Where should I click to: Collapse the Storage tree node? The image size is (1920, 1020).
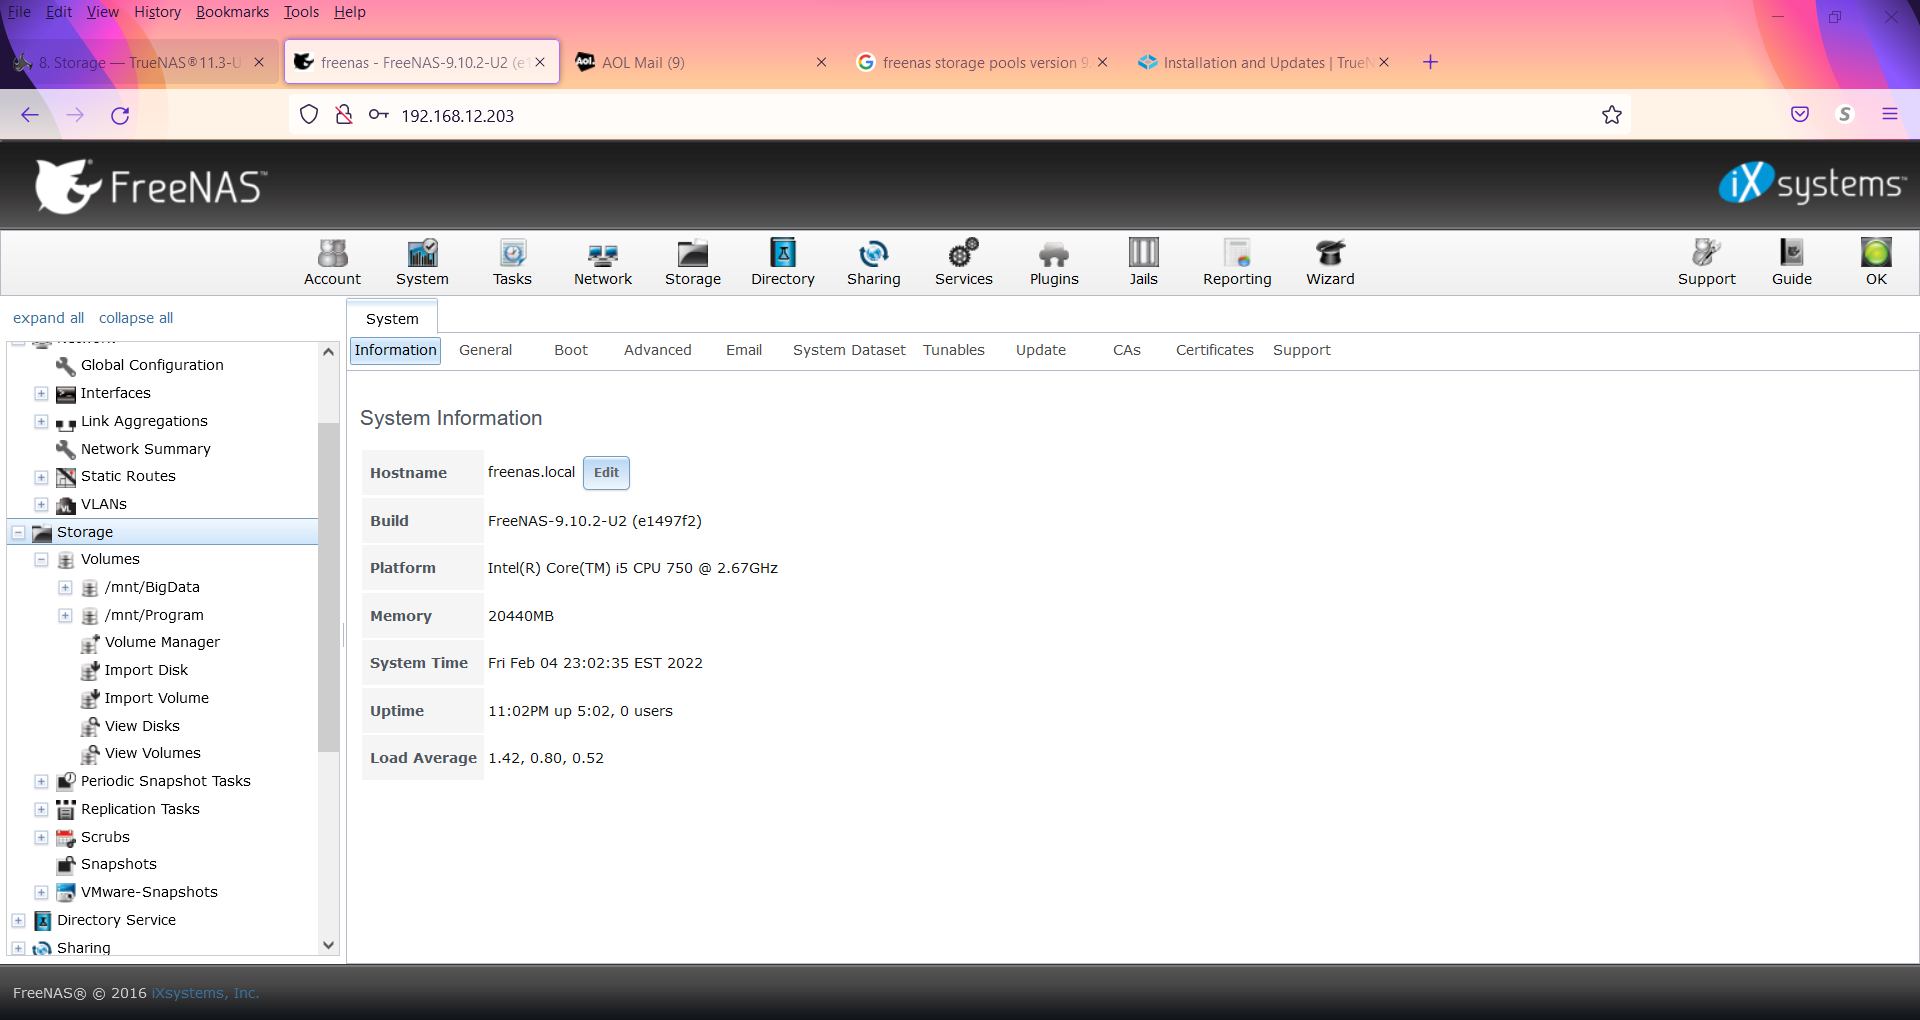pos(18,532)
